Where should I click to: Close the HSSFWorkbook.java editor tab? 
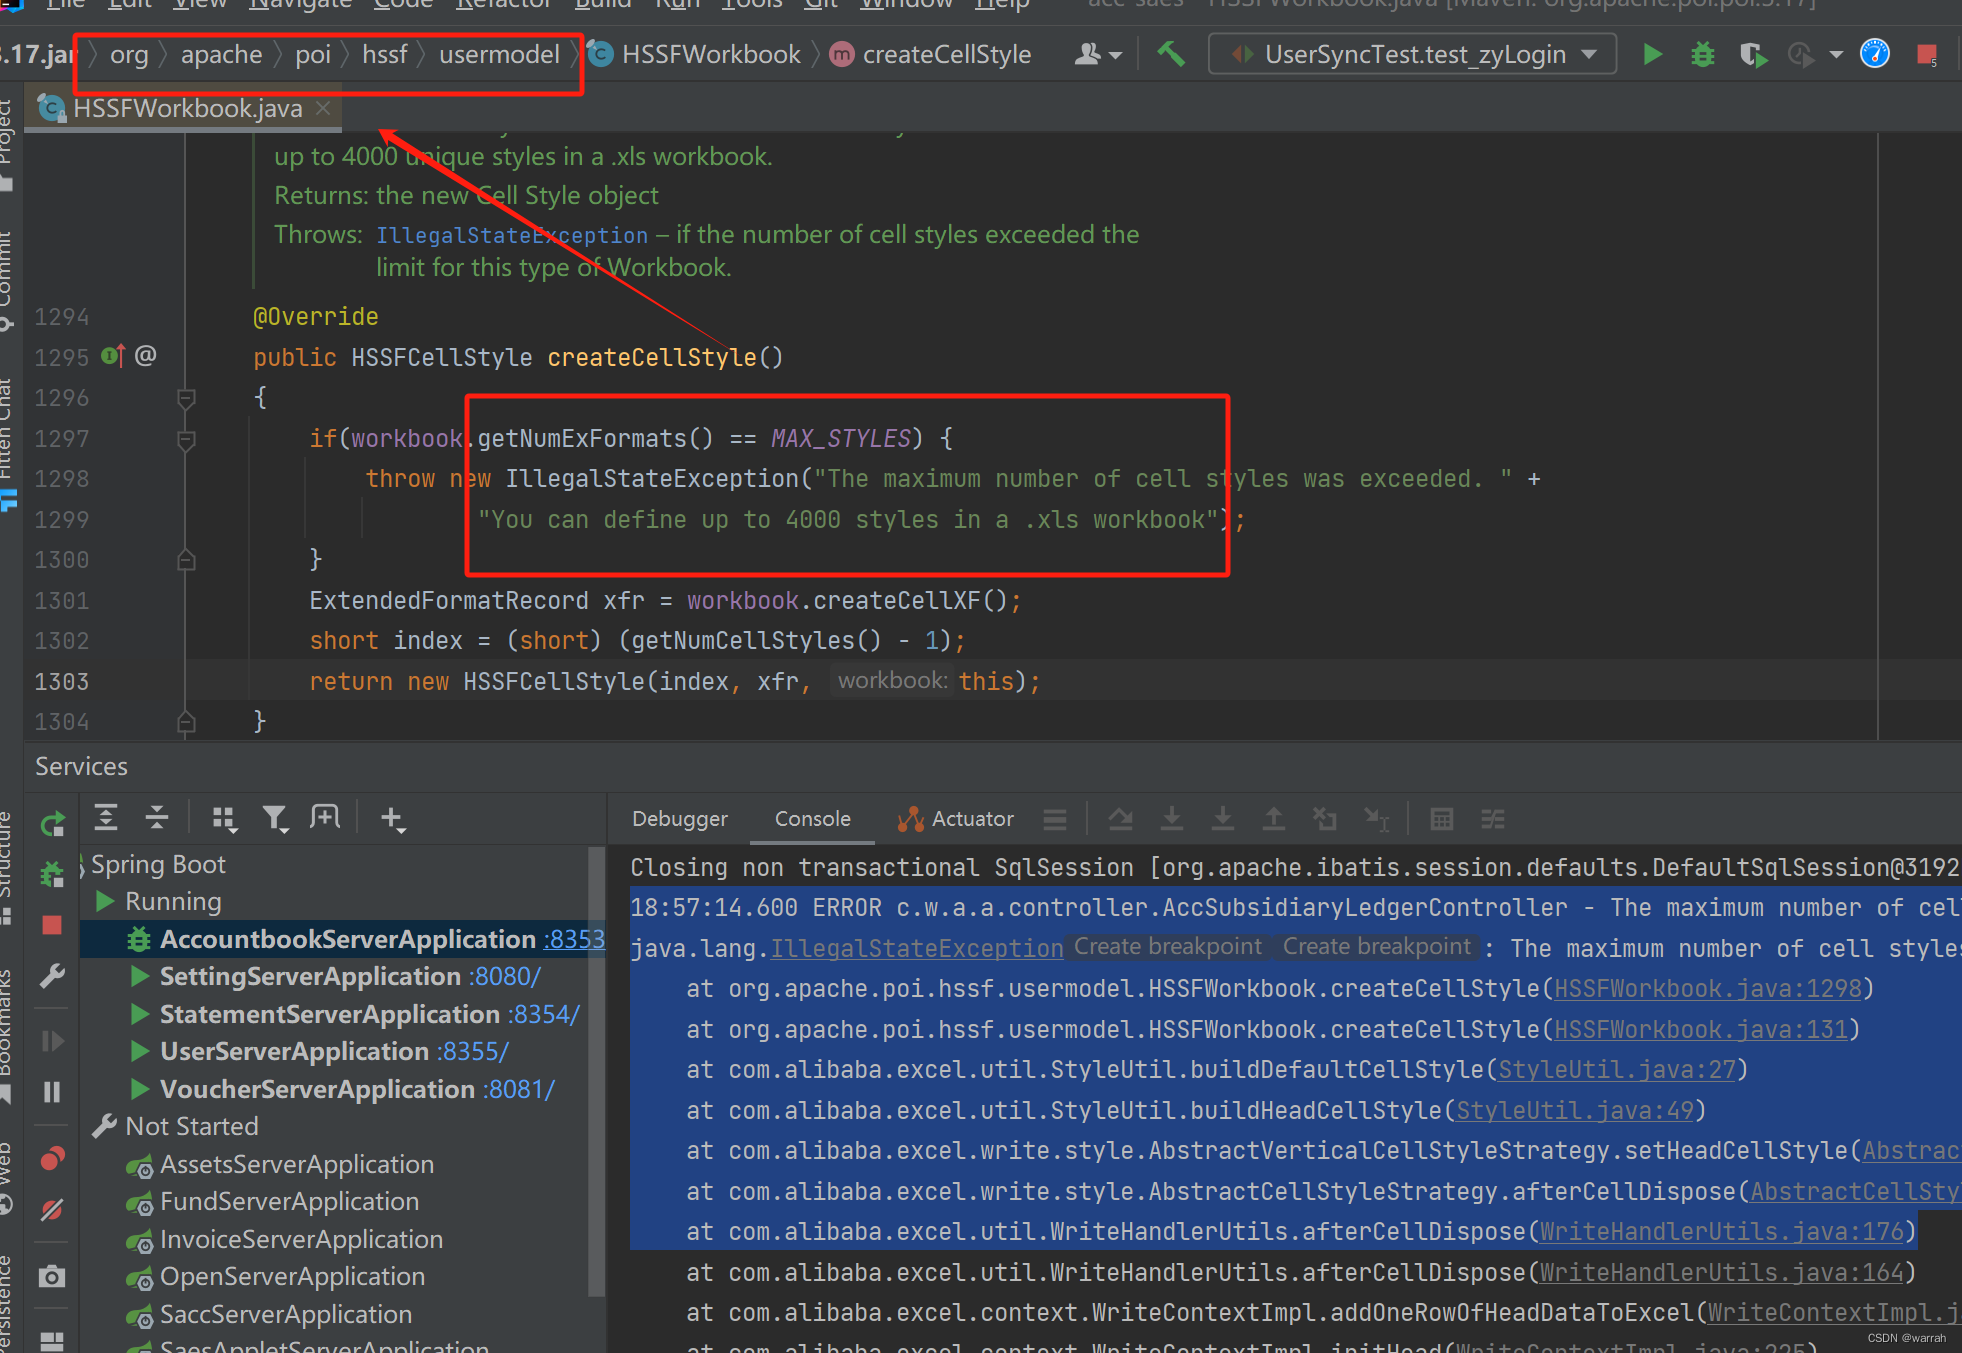(323, 108)
